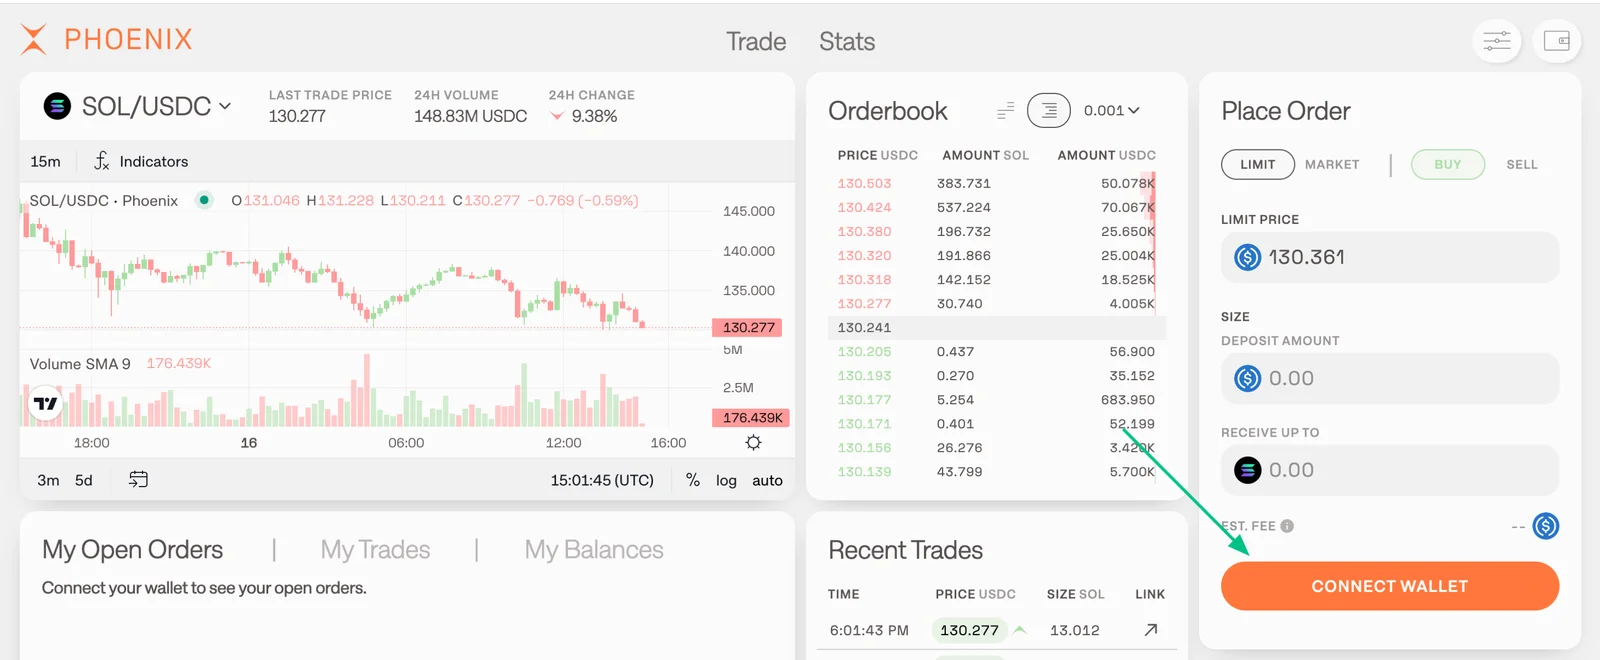
Task: Click the 130.503 ask price row
Action: pyautogui.click(x=996, y=183)
